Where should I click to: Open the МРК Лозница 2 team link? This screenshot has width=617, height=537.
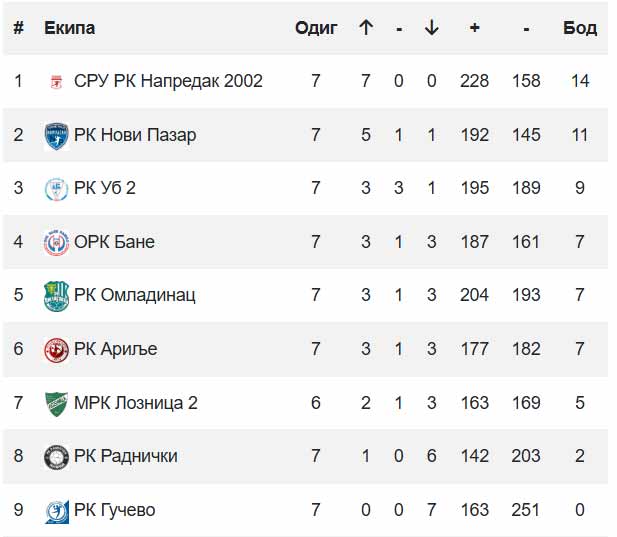pos(136,403)
